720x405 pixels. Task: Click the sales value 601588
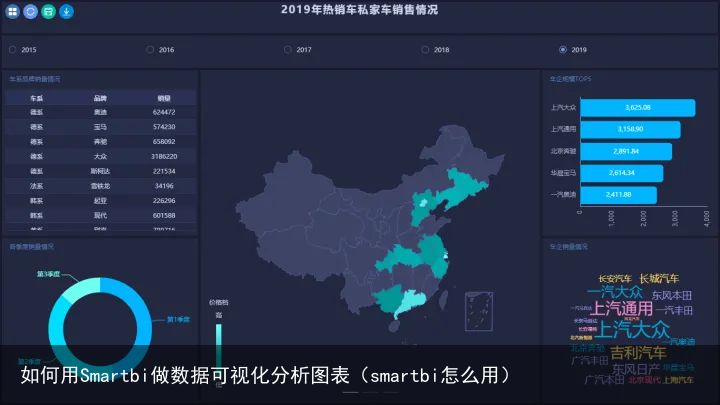click(x=164, y=215)
